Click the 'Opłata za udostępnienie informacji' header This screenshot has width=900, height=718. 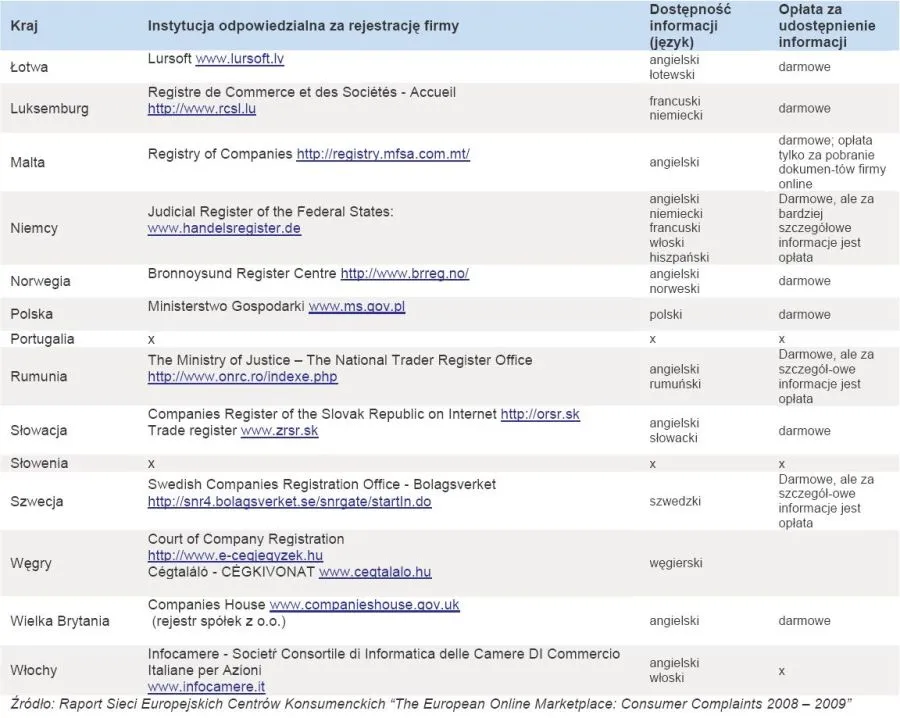826,25
